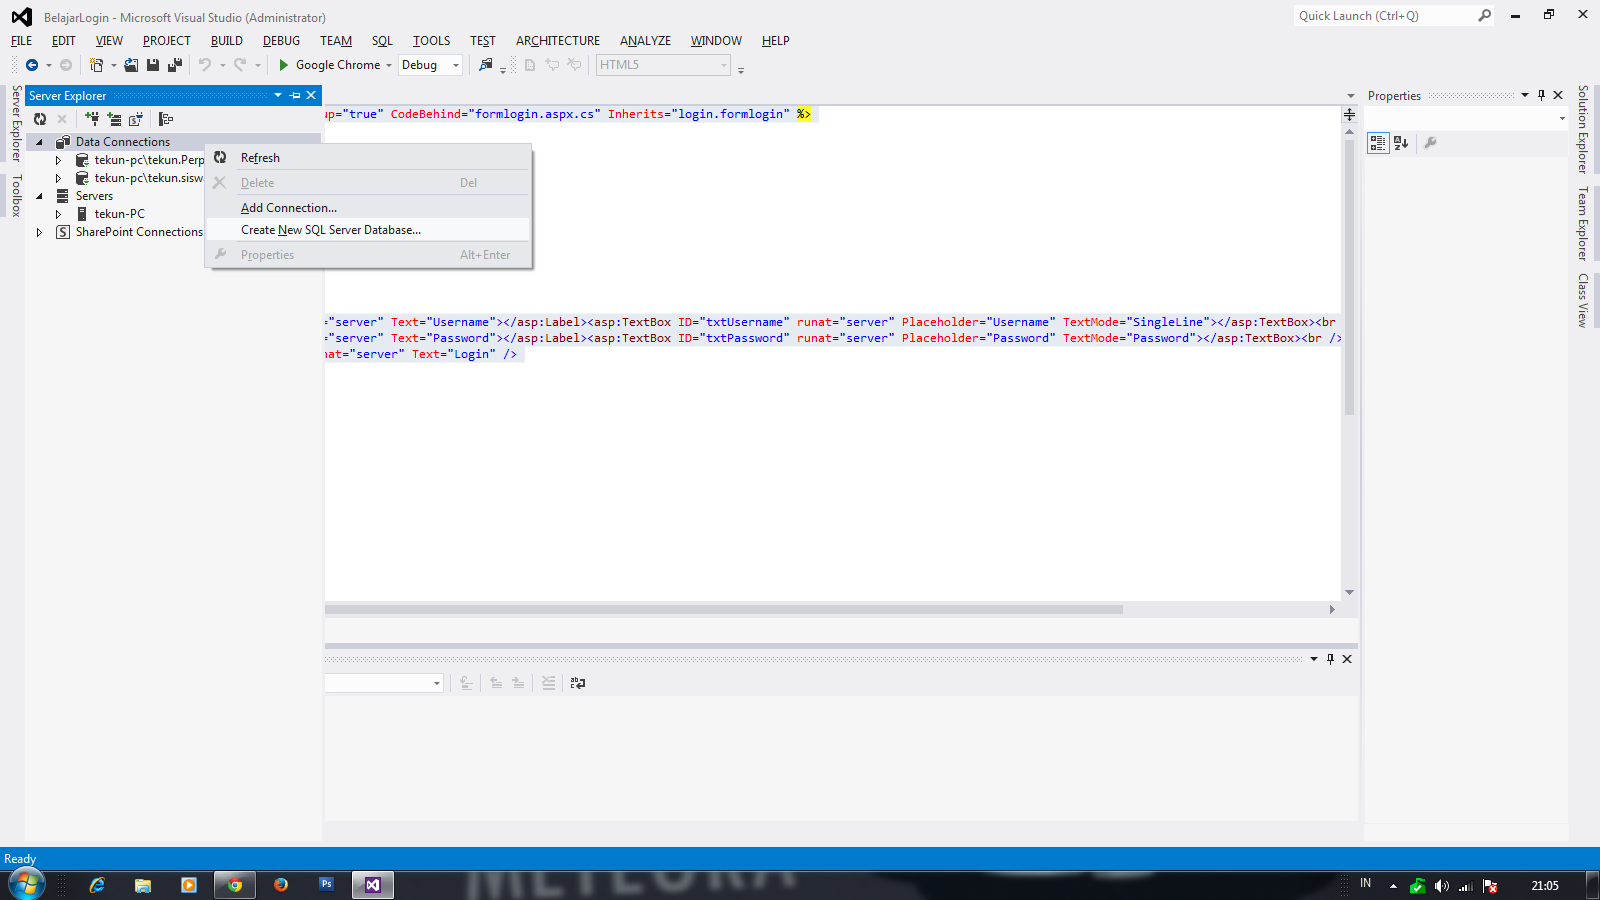Image resolution: width=1600 pixels, height=900 pixels.
Task: Start debugging with the green play icon
Action: (x=283, y=64)
